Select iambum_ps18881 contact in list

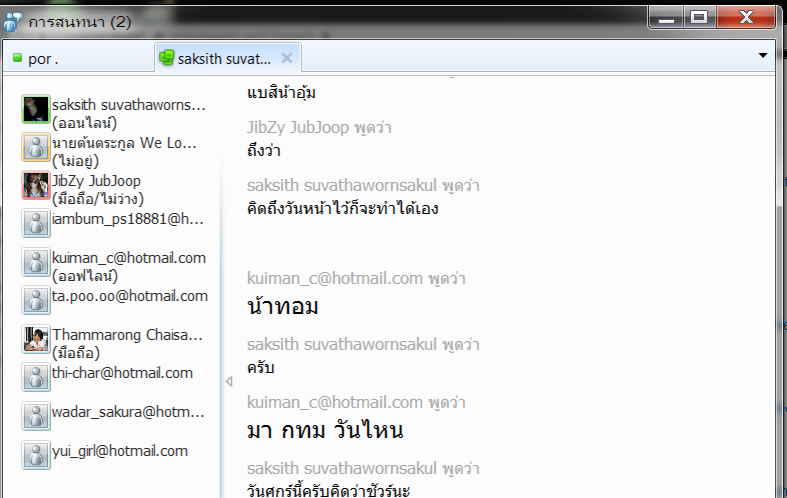click(127, 218)
